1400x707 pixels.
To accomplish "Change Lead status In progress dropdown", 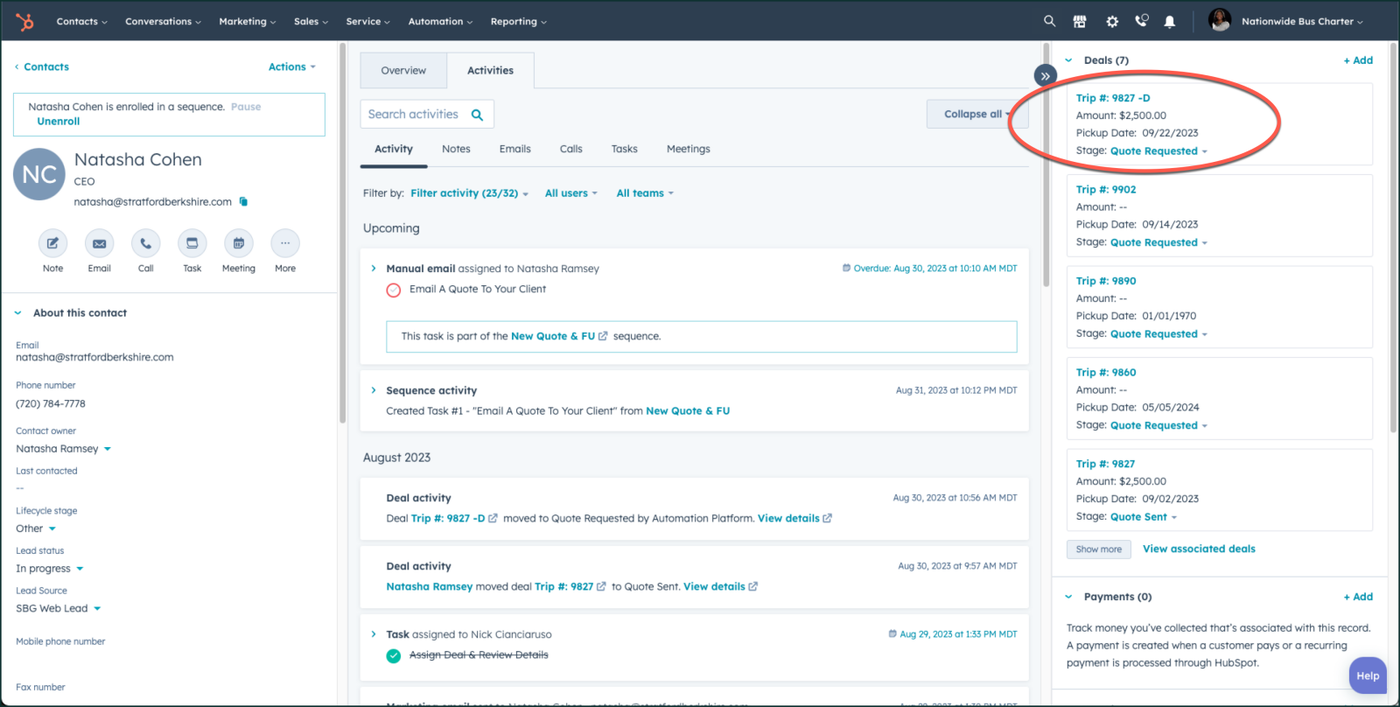I will [50, 569].
